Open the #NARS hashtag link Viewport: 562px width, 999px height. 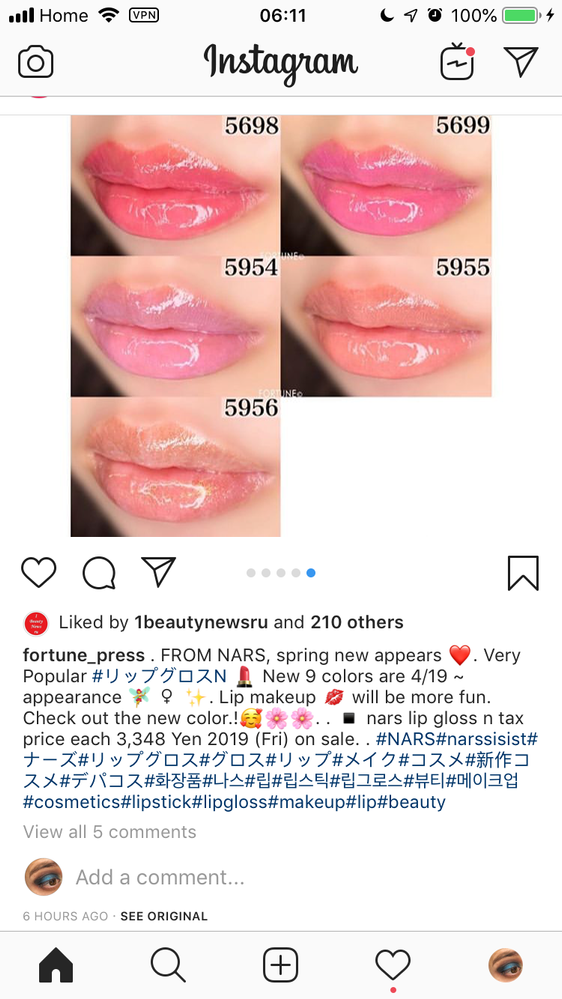[x=399, y=739]
